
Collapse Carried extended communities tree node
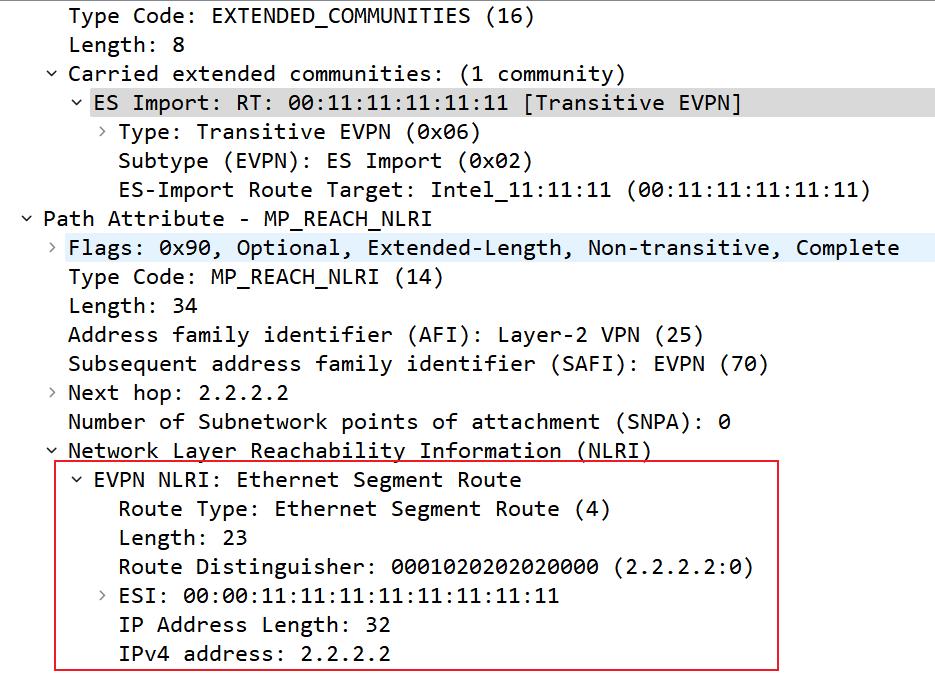pos(52,74)
